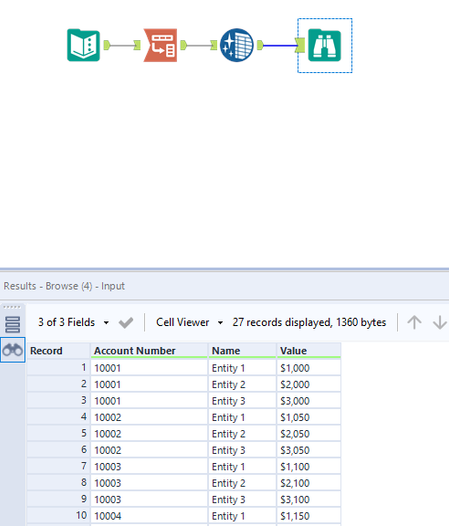449x526 pixels.
Task: Select the blue connection line to Browse
Action: (x=280, y=45)
